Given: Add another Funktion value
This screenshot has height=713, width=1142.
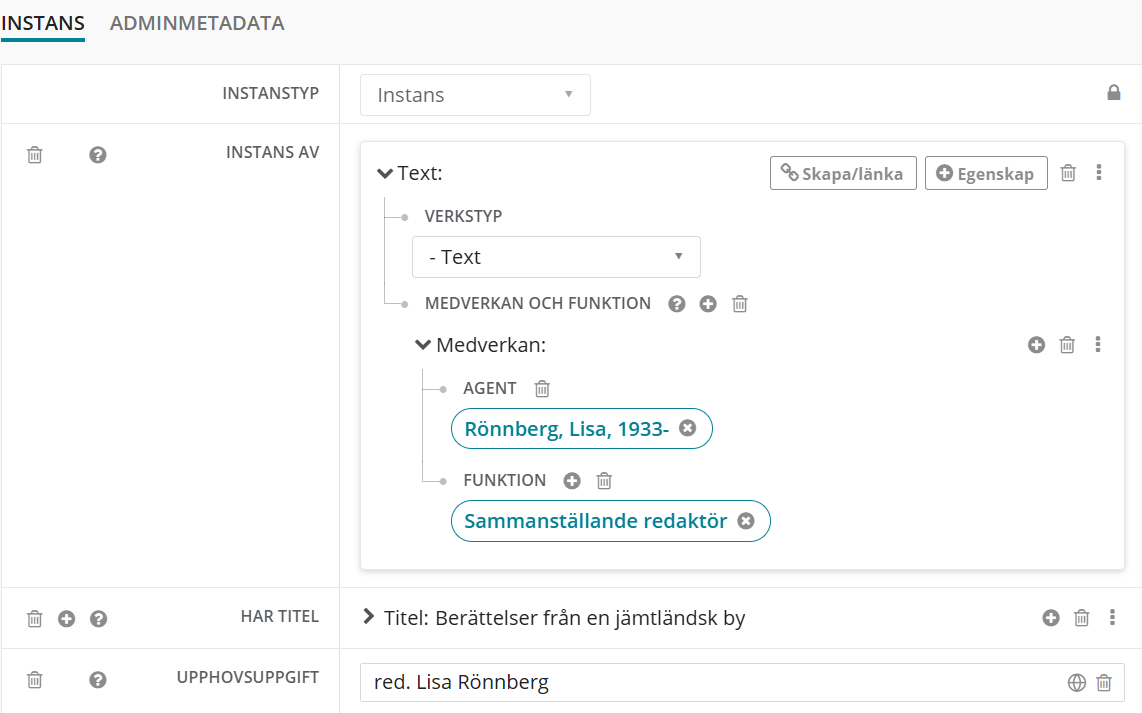Looking at the screenshot, I should (x=572, y=481).
